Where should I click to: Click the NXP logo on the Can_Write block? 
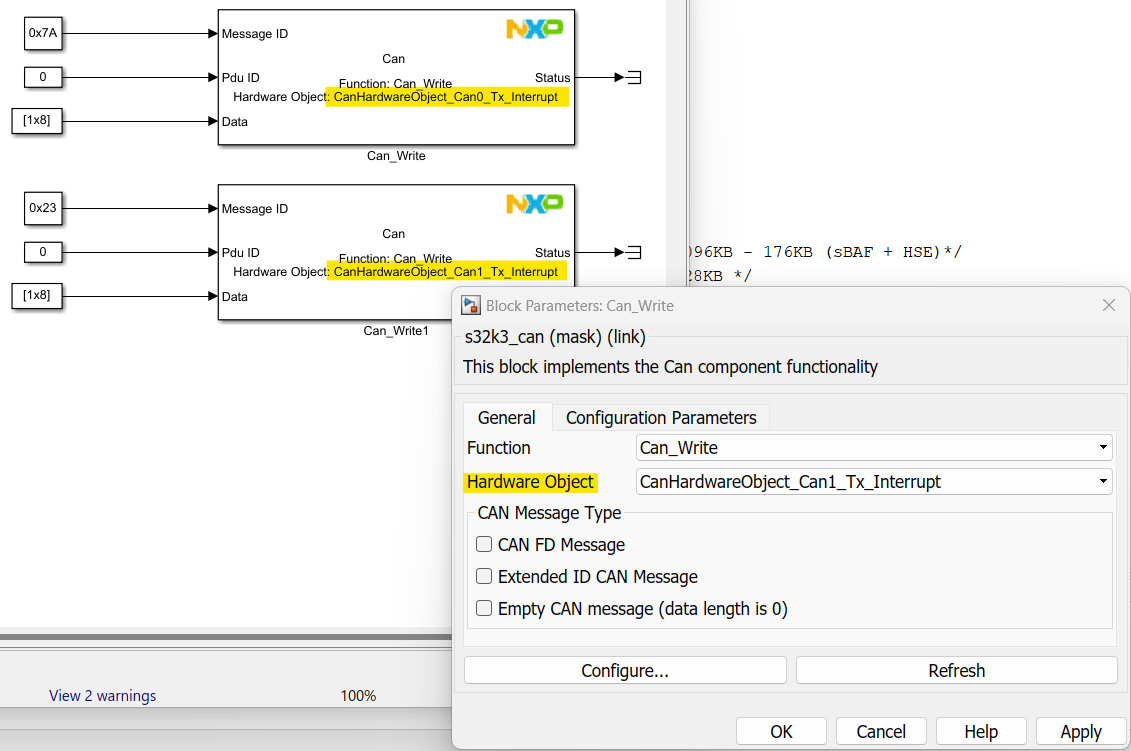click(535, 29)
